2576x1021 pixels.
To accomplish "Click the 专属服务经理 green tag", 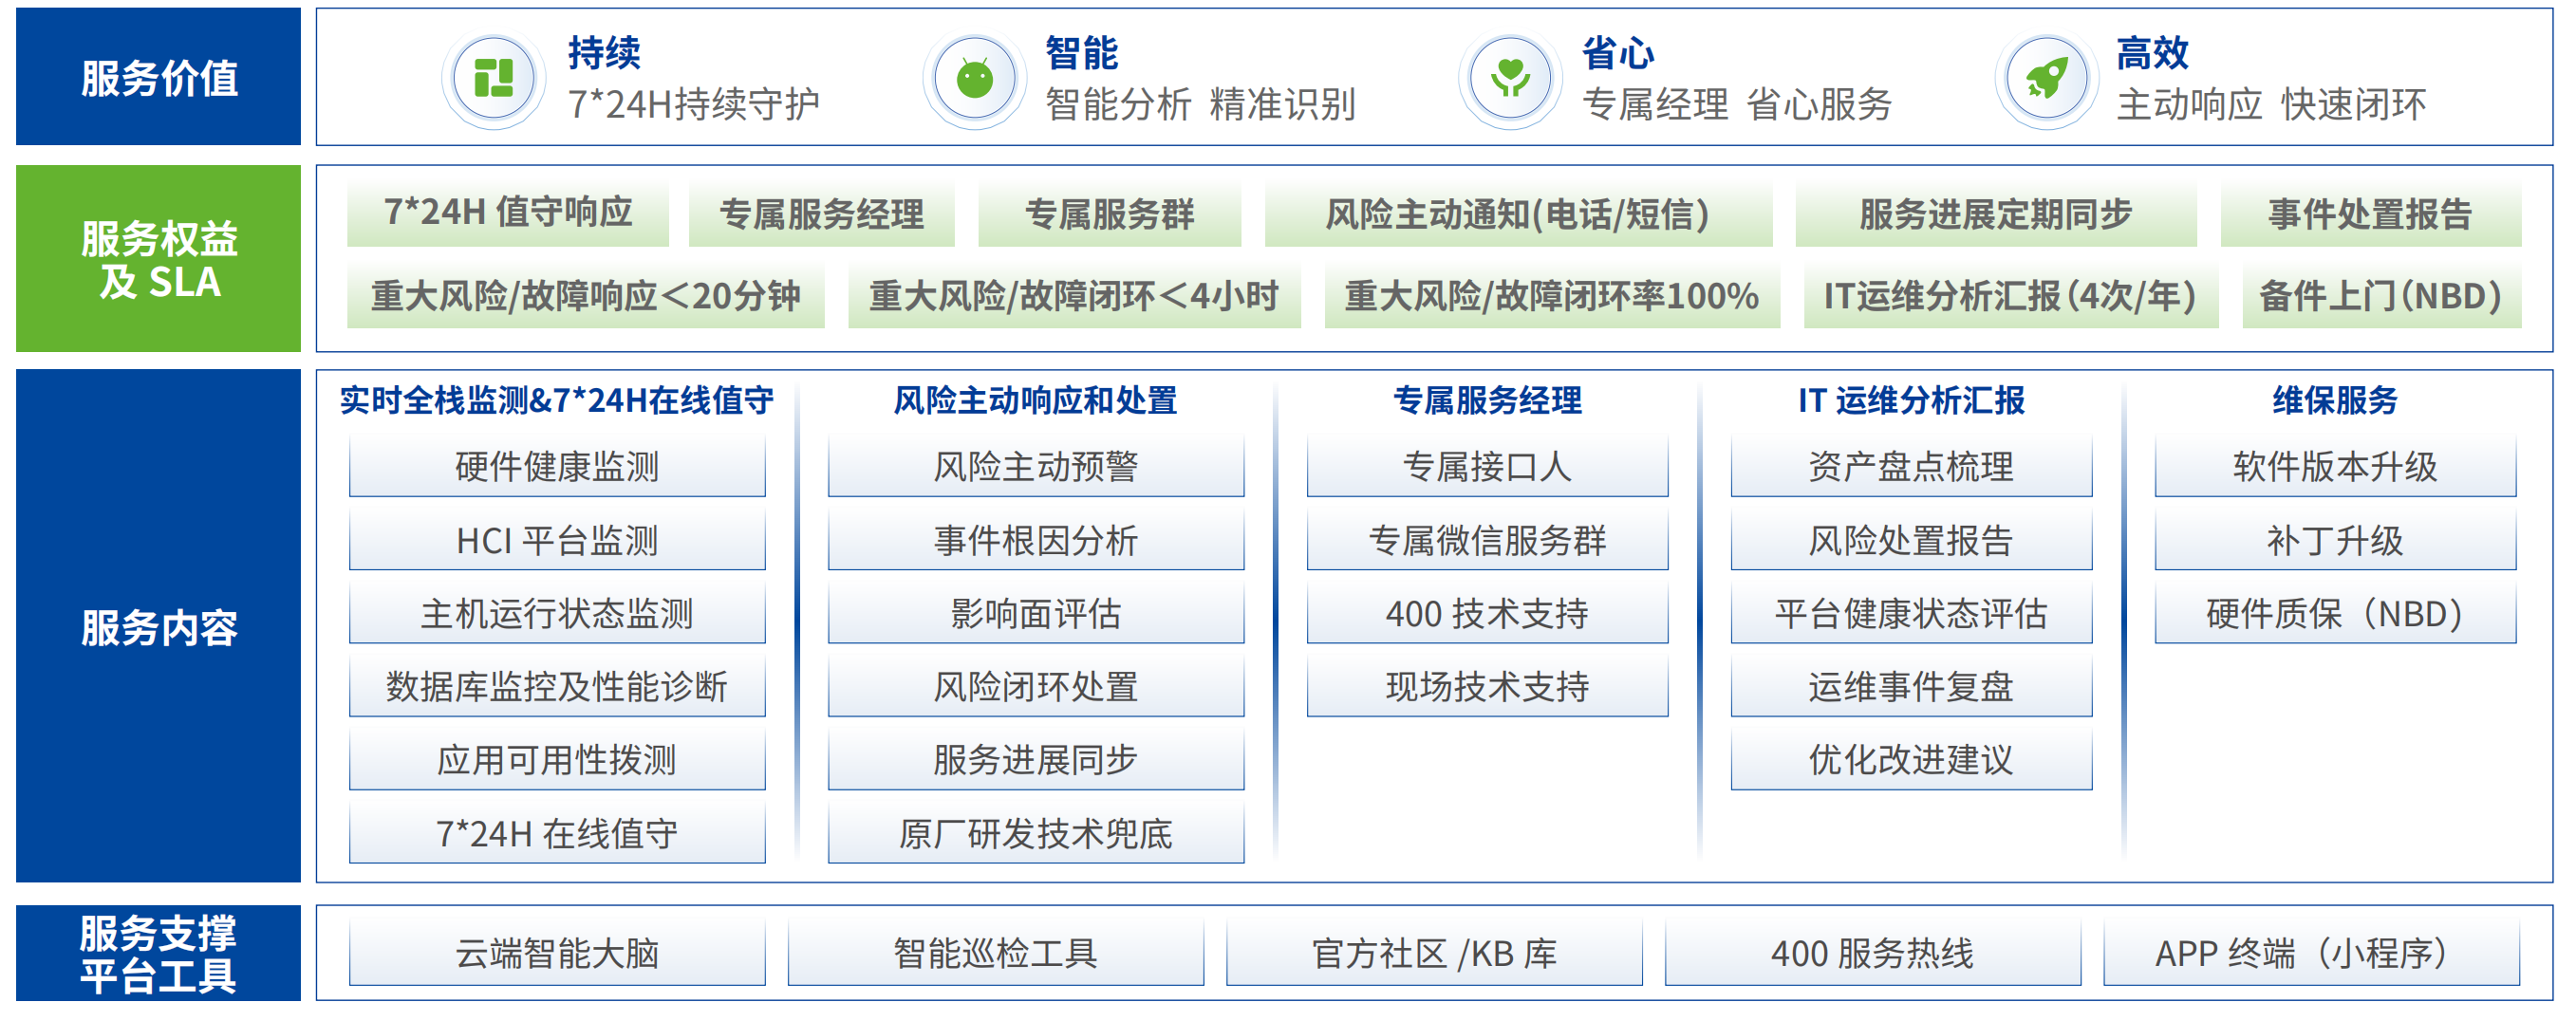I will click(821, 213).
